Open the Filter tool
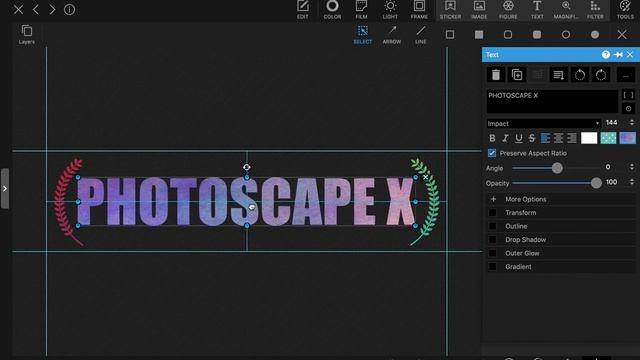This screenshot has height=360, width=640. tap(595, 9)
